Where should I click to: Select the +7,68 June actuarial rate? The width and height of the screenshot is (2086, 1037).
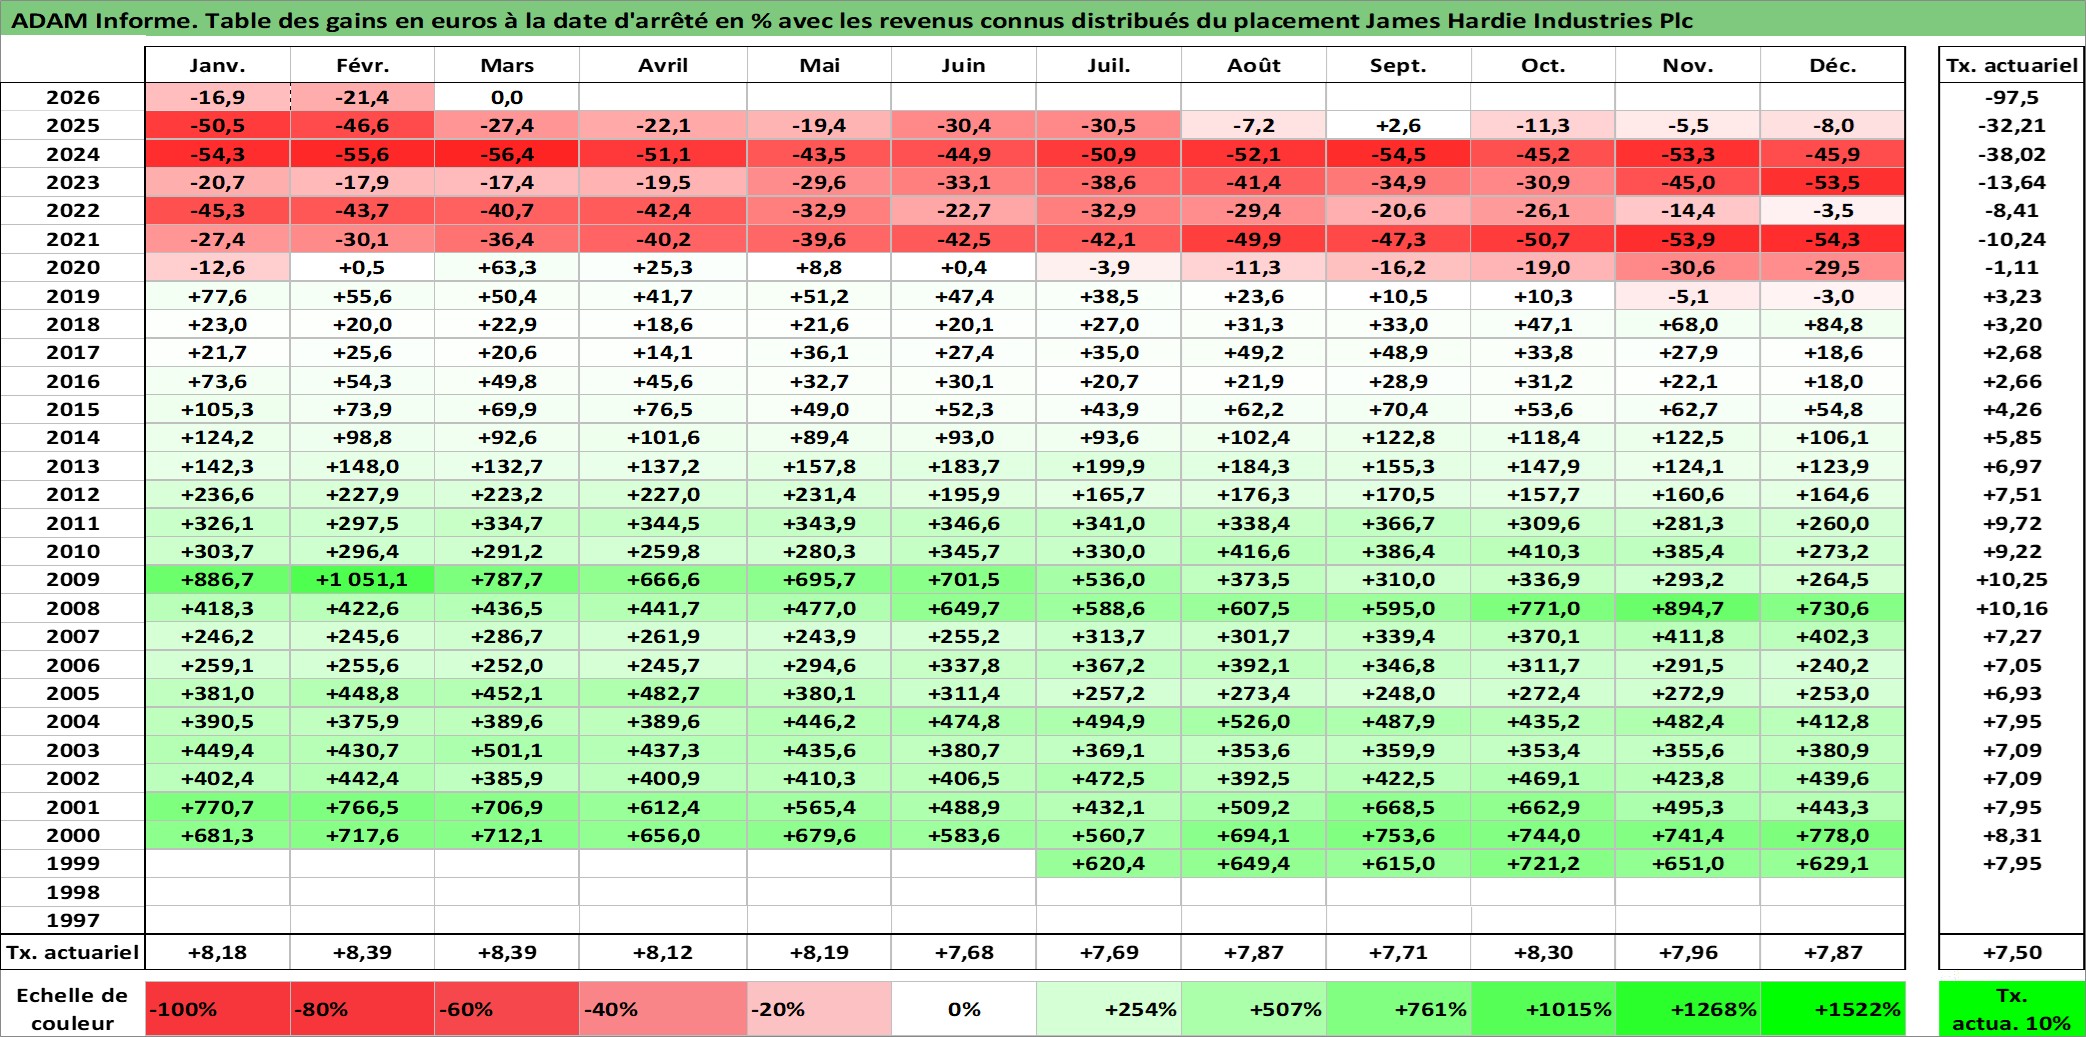point(964,952)
